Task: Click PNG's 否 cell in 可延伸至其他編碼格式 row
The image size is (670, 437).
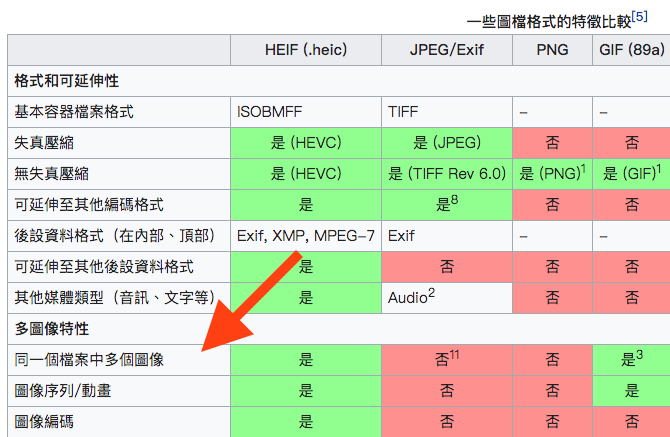Action: [x=552, y=205]
